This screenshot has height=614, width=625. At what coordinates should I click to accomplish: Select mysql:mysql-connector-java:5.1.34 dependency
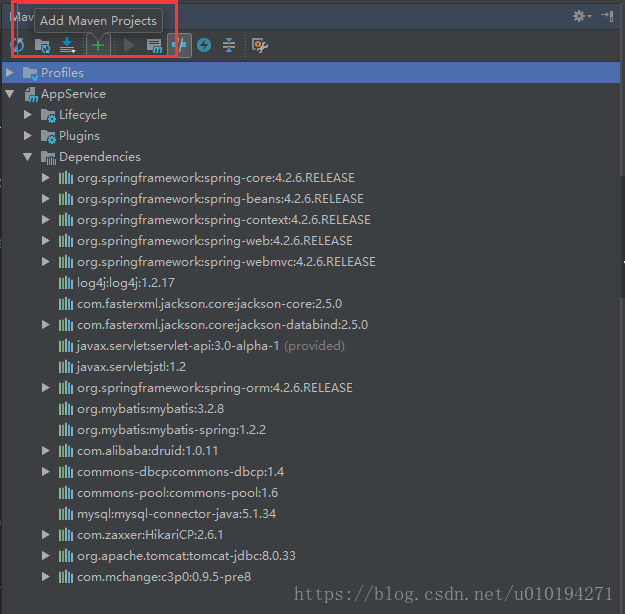point(176,514)
